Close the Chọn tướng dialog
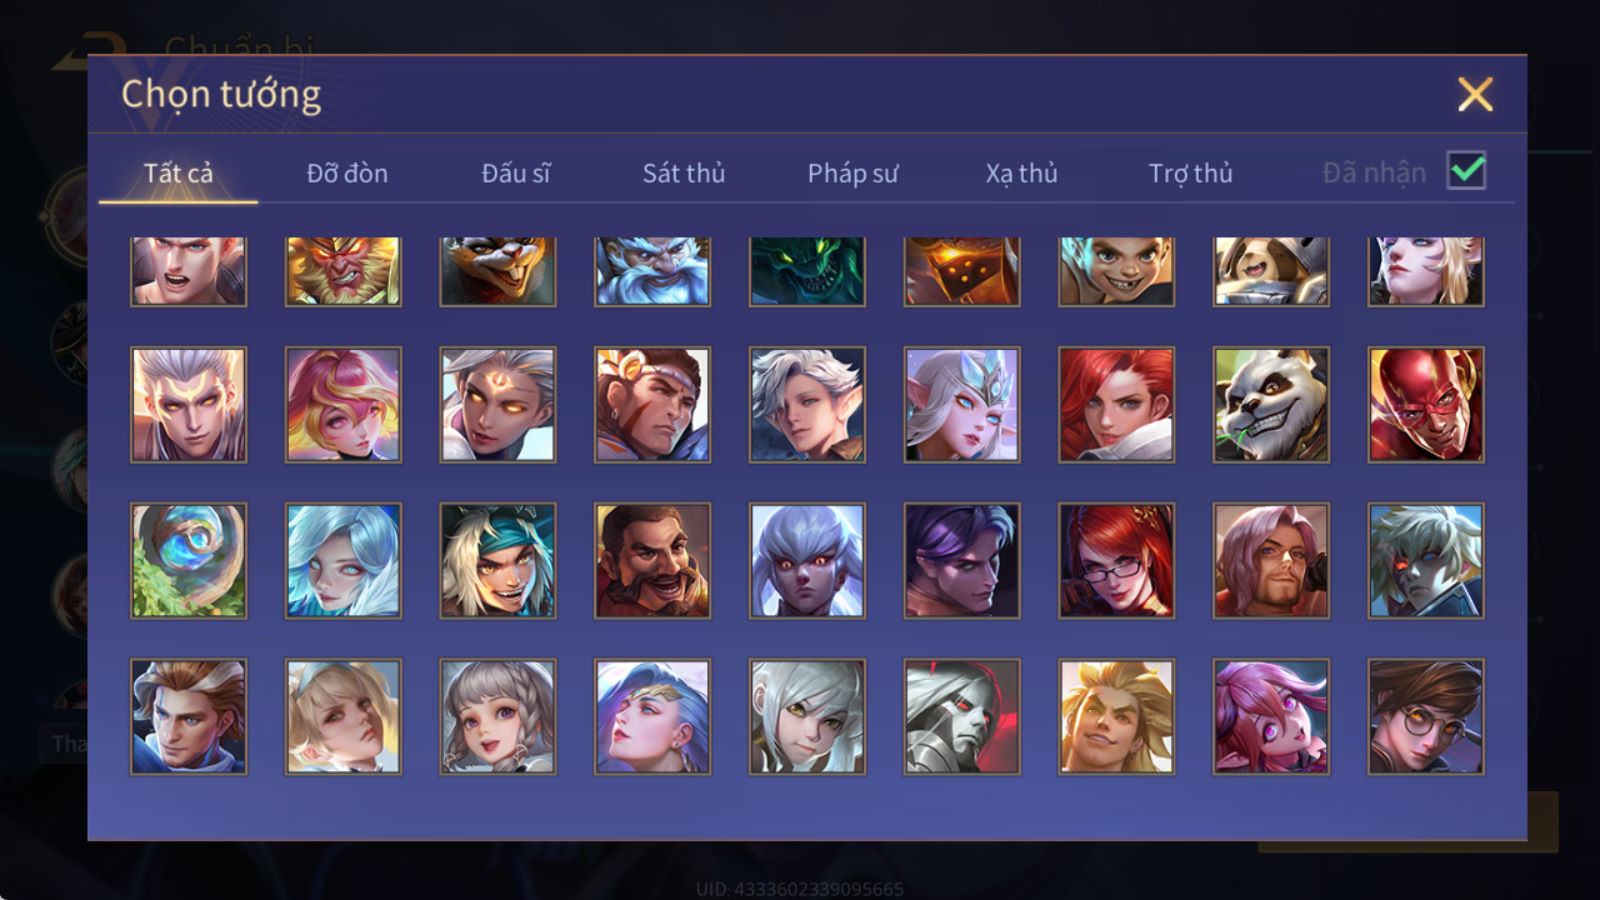1600x900 pixels. pyautogui.click(x=1475, y=94)
